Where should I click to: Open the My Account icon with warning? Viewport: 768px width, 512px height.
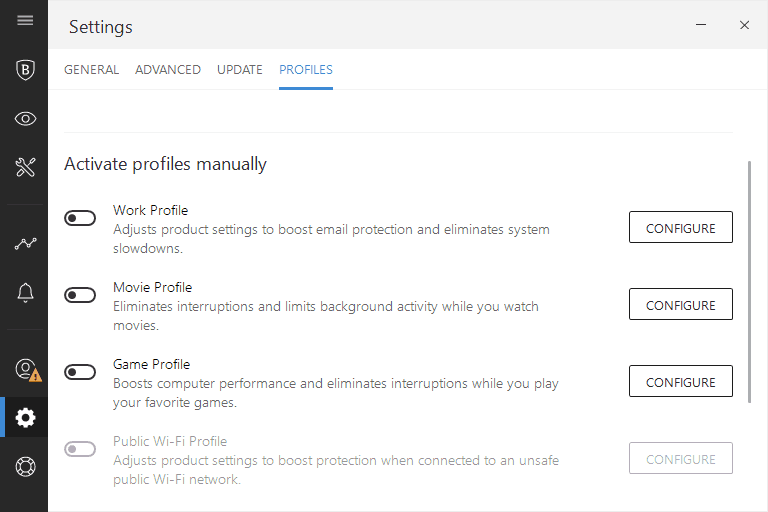(27, 370)
